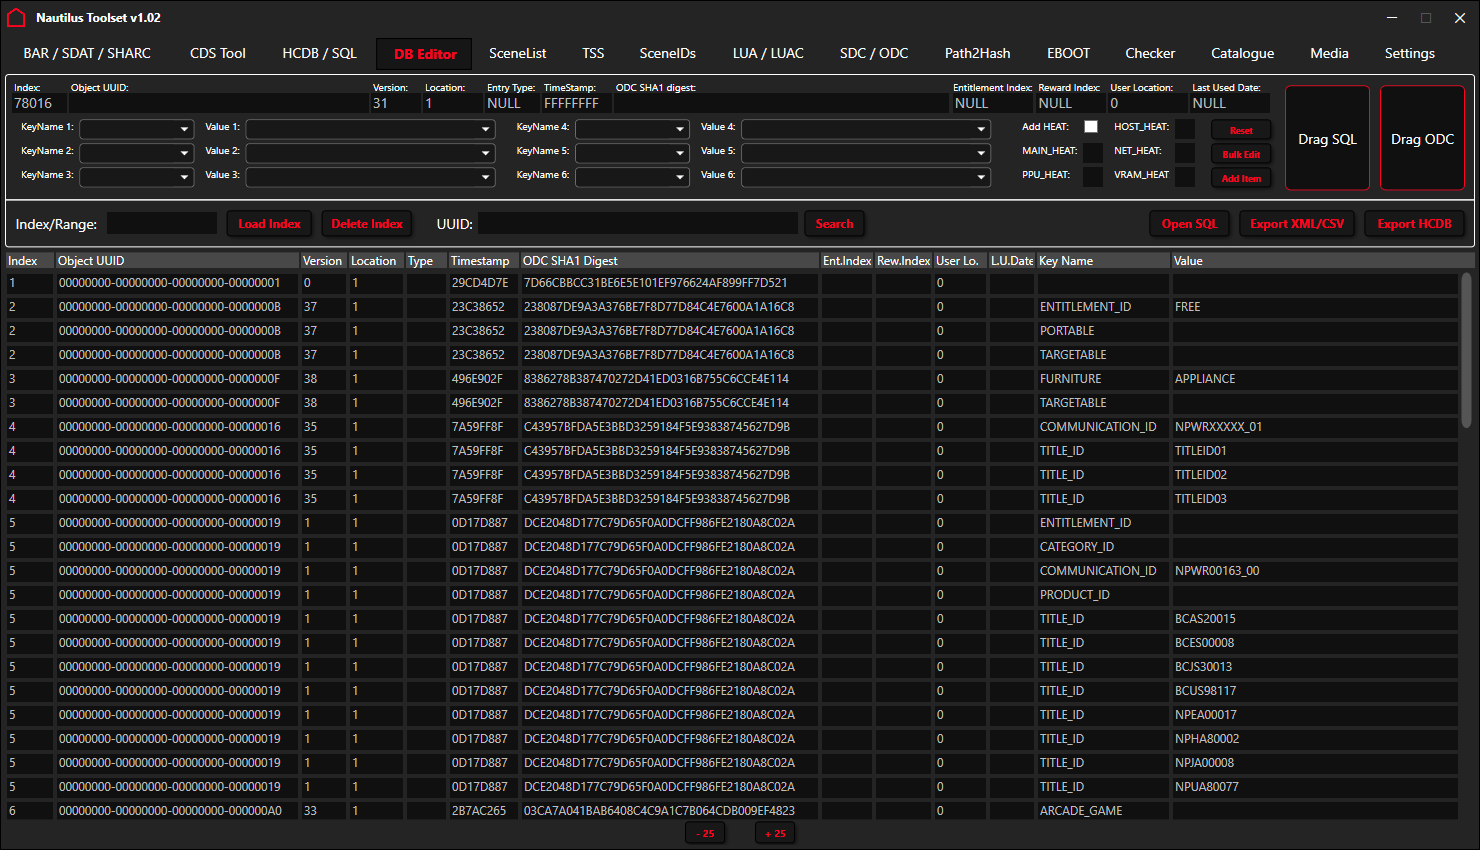Click the Index/Range input field

(162, 224)
